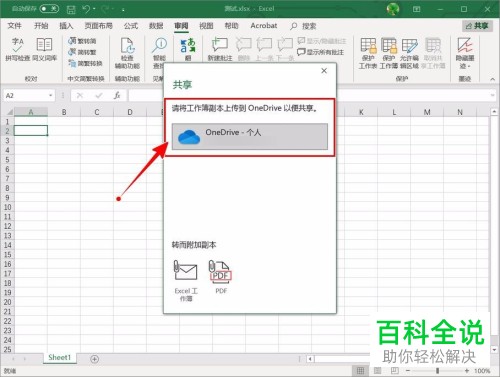Click the zoom out minus button
The width and height of the screenshot is (500, 377).
point(408,371)
